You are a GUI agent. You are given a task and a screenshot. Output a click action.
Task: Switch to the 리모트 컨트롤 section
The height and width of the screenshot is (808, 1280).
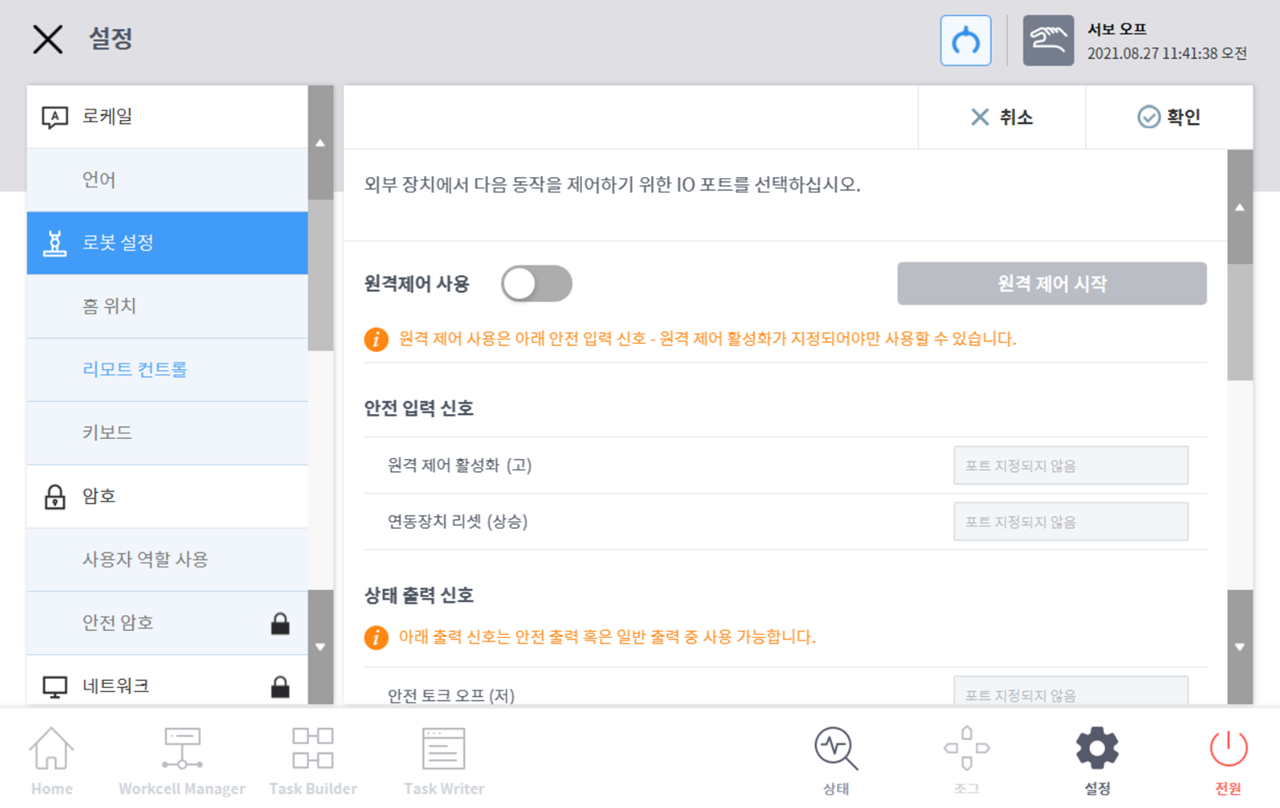coord(166,369)
